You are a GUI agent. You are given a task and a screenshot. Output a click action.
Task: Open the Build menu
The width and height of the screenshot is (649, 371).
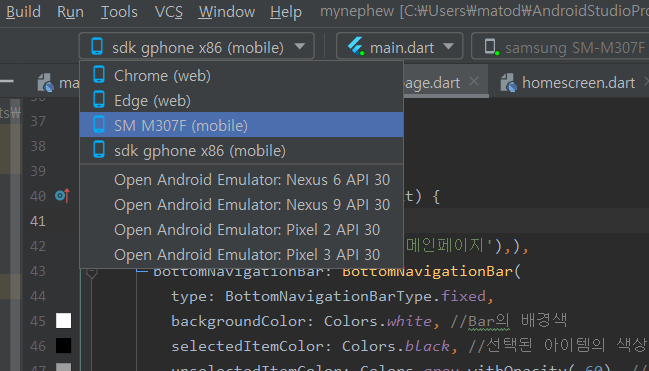point(23,12)
